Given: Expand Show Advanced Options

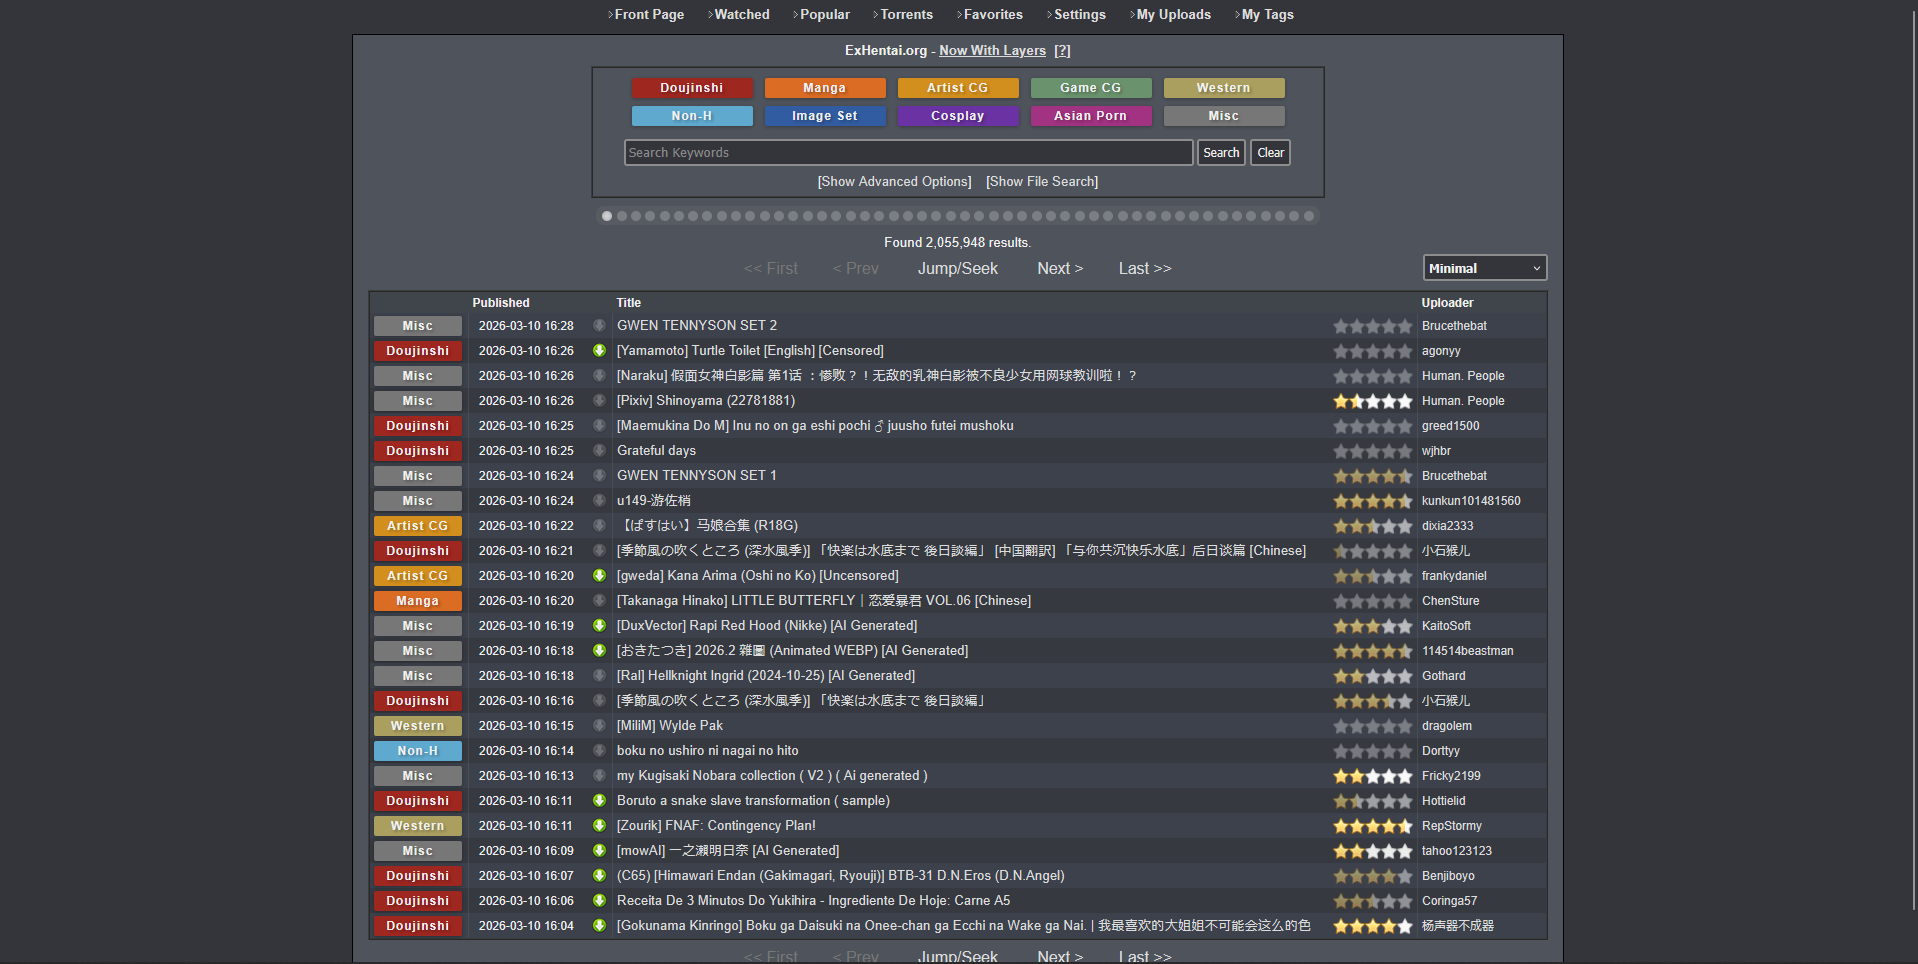Looking at the screenshot, I should click(895, 182).
